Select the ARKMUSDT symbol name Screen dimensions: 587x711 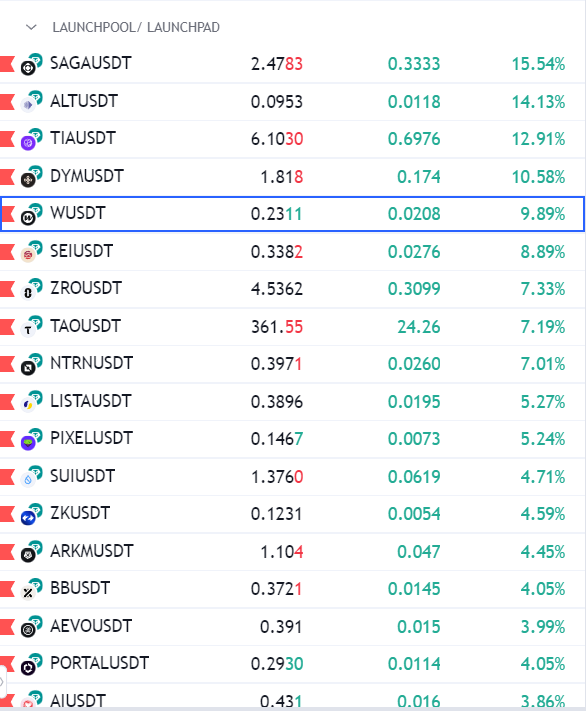[x=92, y=551]
